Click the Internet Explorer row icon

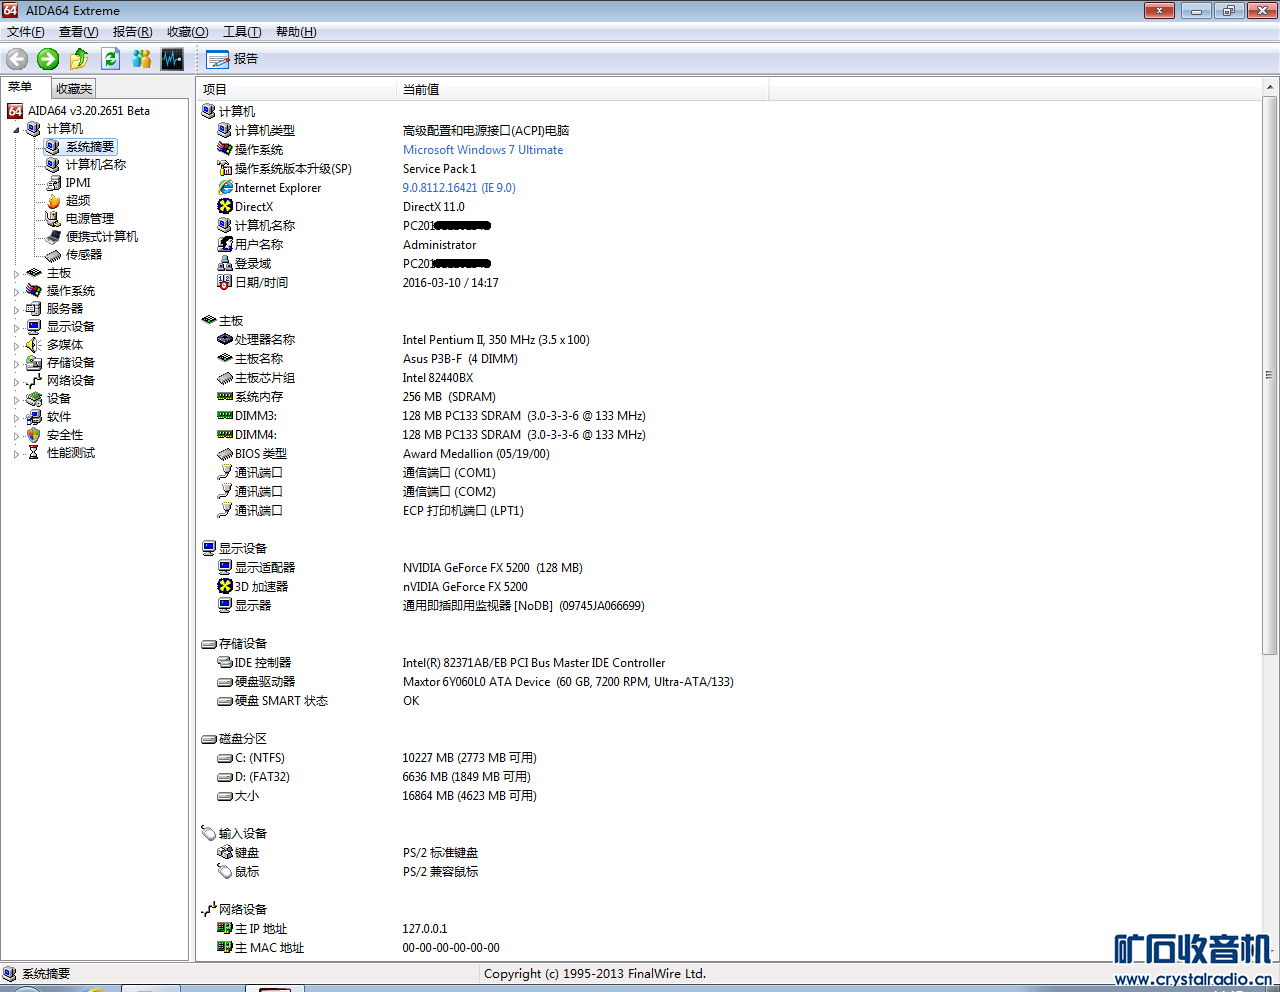(x=225, y=188)
